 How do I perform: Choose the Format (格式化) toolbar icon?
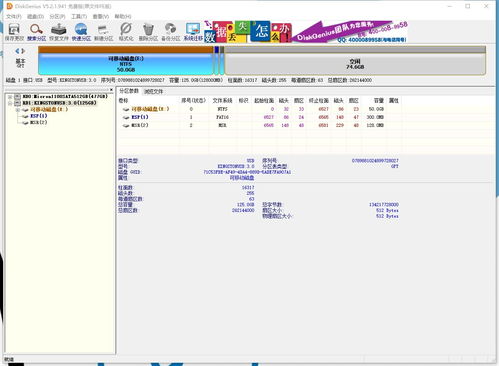click(x=126, y=32)
